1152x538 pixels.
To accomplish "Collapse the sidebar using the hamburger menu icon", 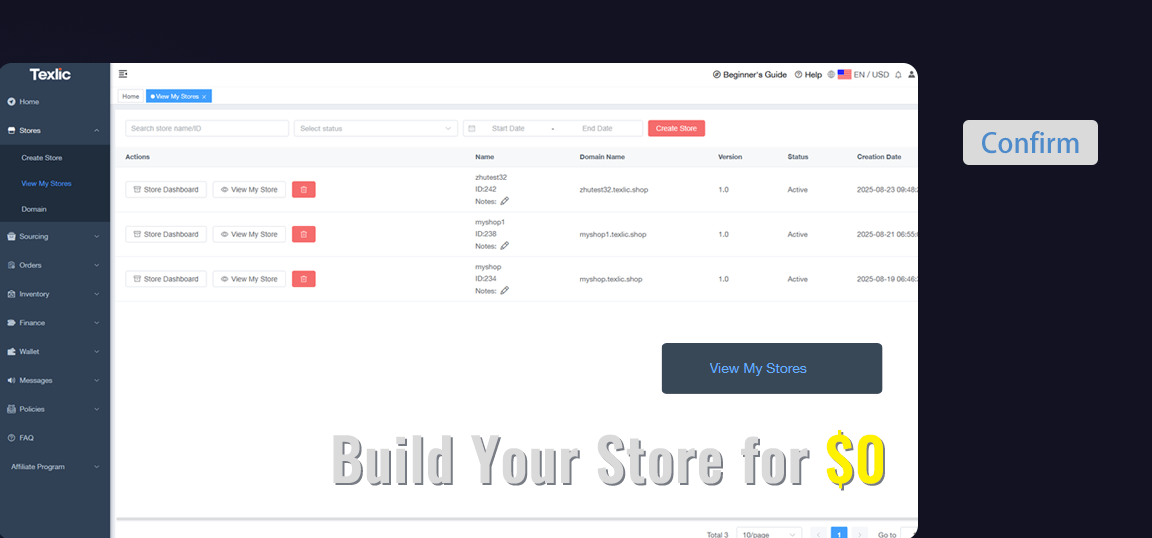I will pyautogui.click(x=123, y=74).
